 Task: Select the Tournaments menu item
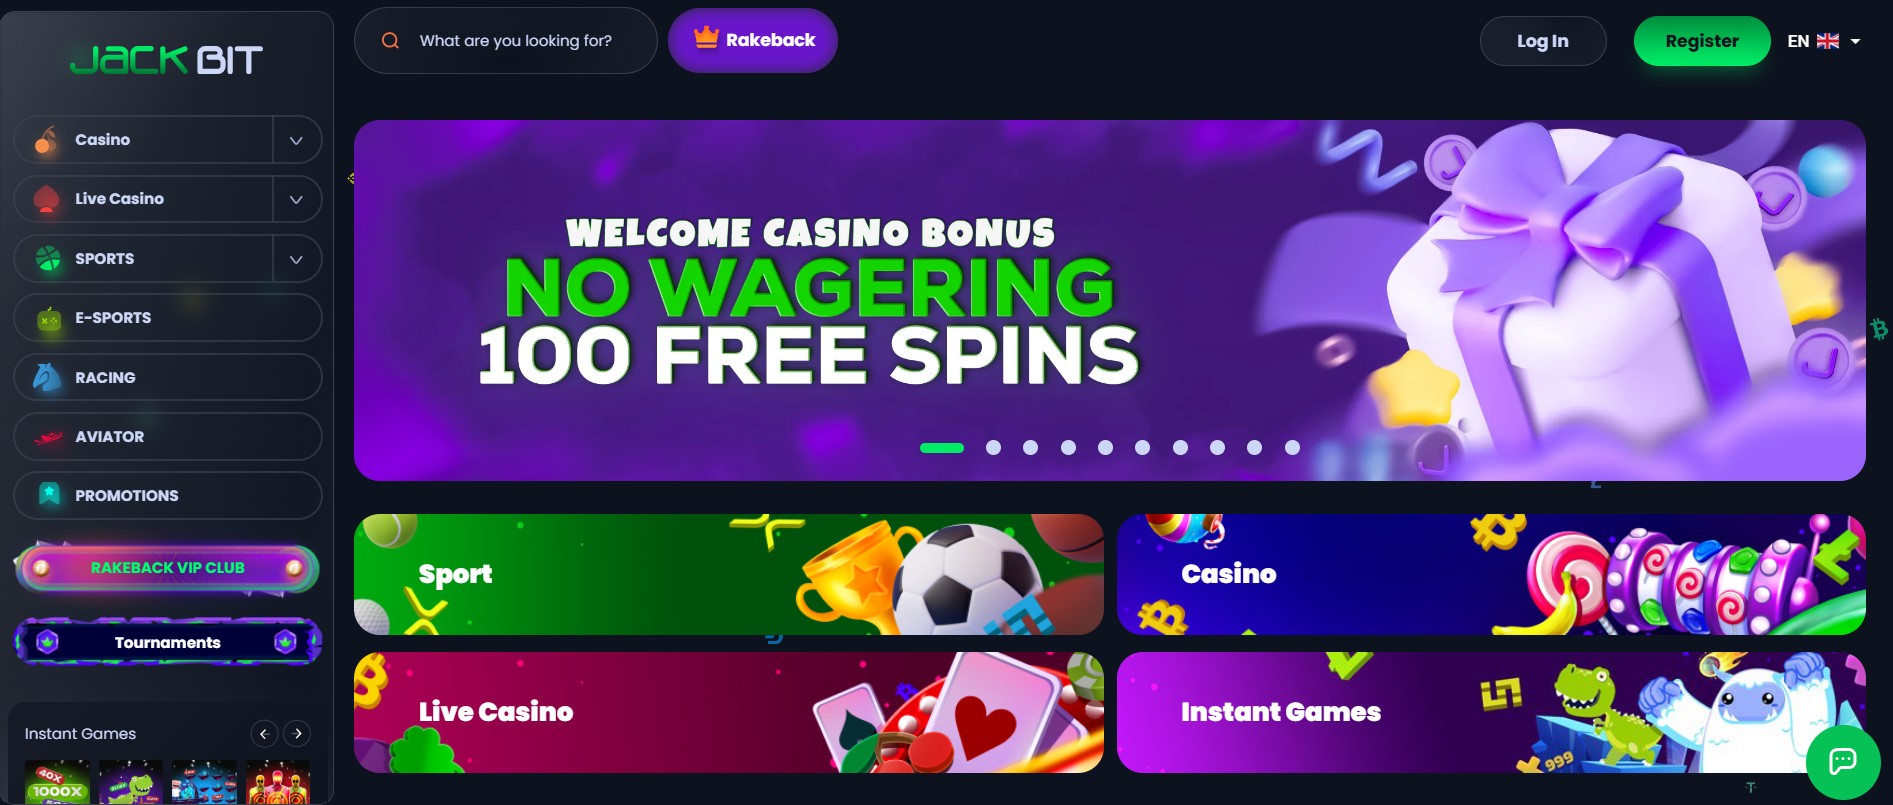[x=168, y=642]
